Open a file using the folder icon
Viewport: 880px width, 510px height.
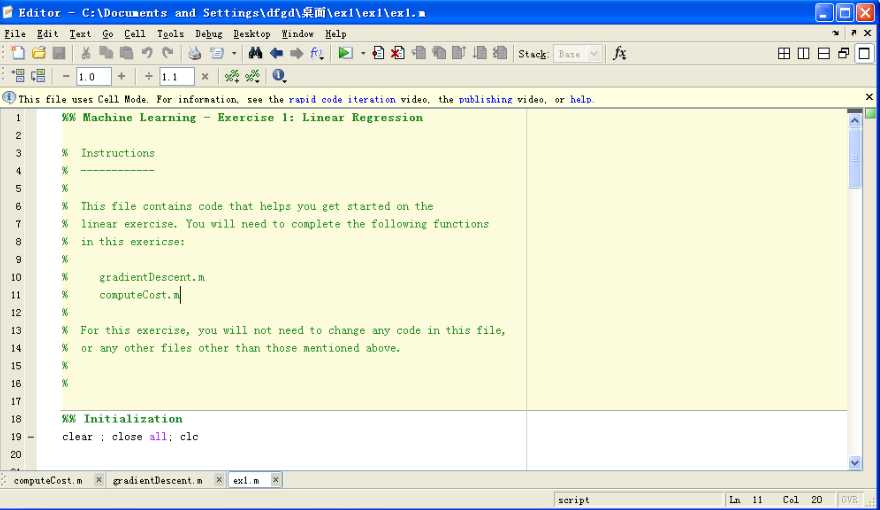pyautogui.click(x=39, y=53)
